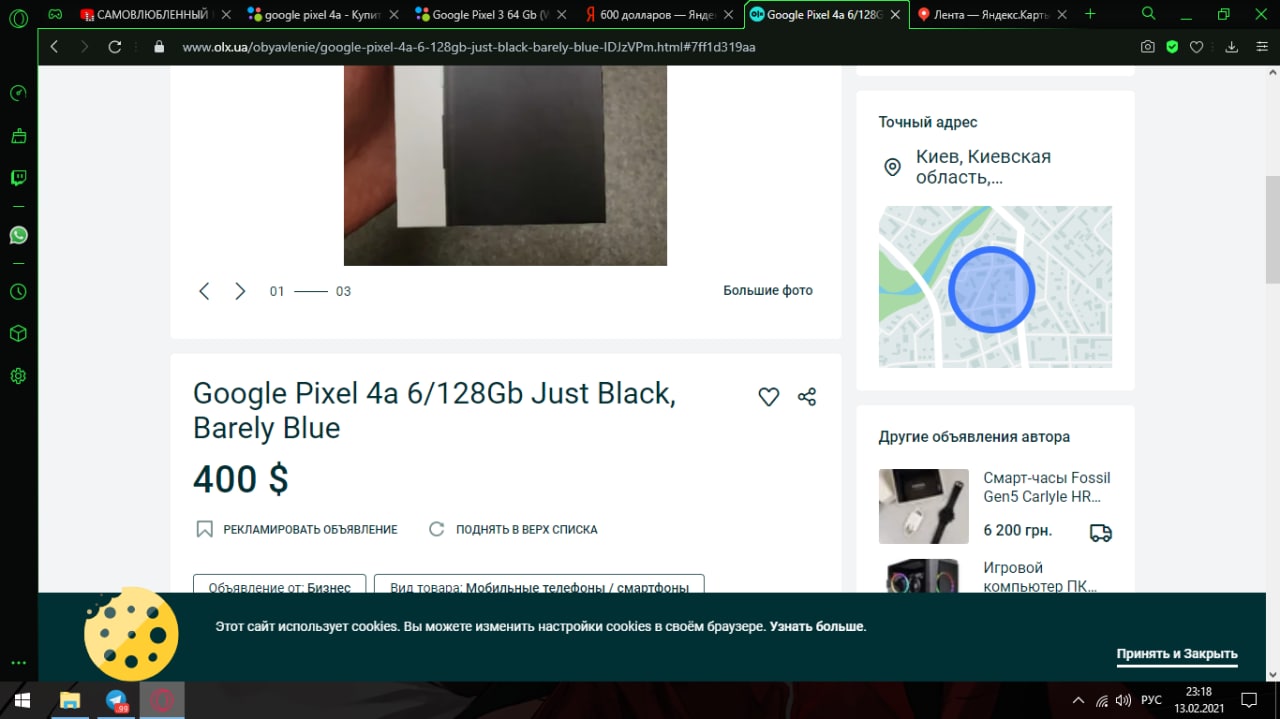Open History clock icon in sidebar
Image resolution: width=1280 pixels, height=719 pixels.
pos(18,292)
